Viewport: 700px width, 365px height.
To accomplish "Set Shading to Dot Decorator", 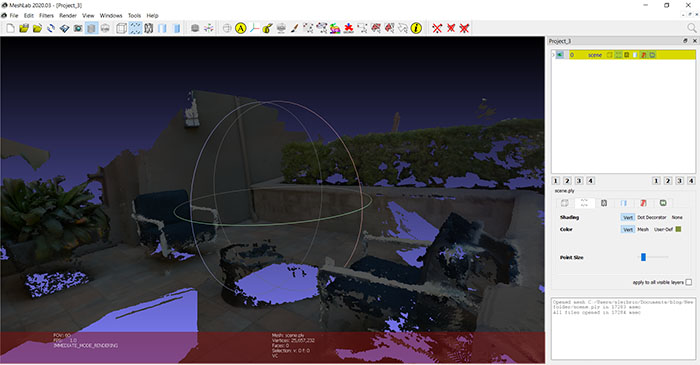I will [x=651, y=217].
